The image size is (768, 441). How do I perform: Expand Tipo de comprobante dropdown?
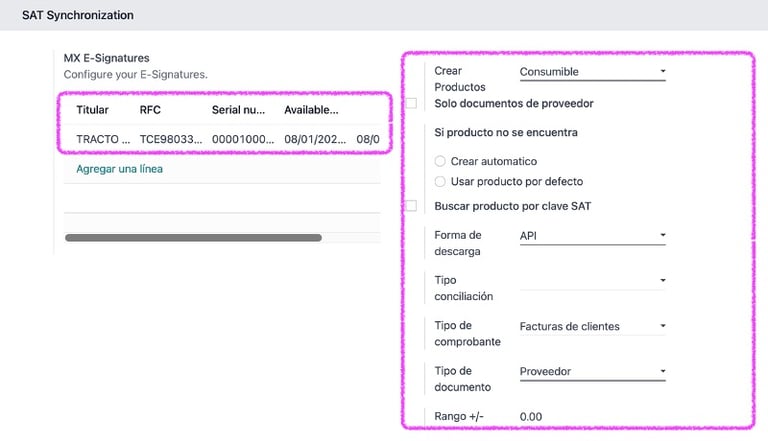click(x=593, y=326)
